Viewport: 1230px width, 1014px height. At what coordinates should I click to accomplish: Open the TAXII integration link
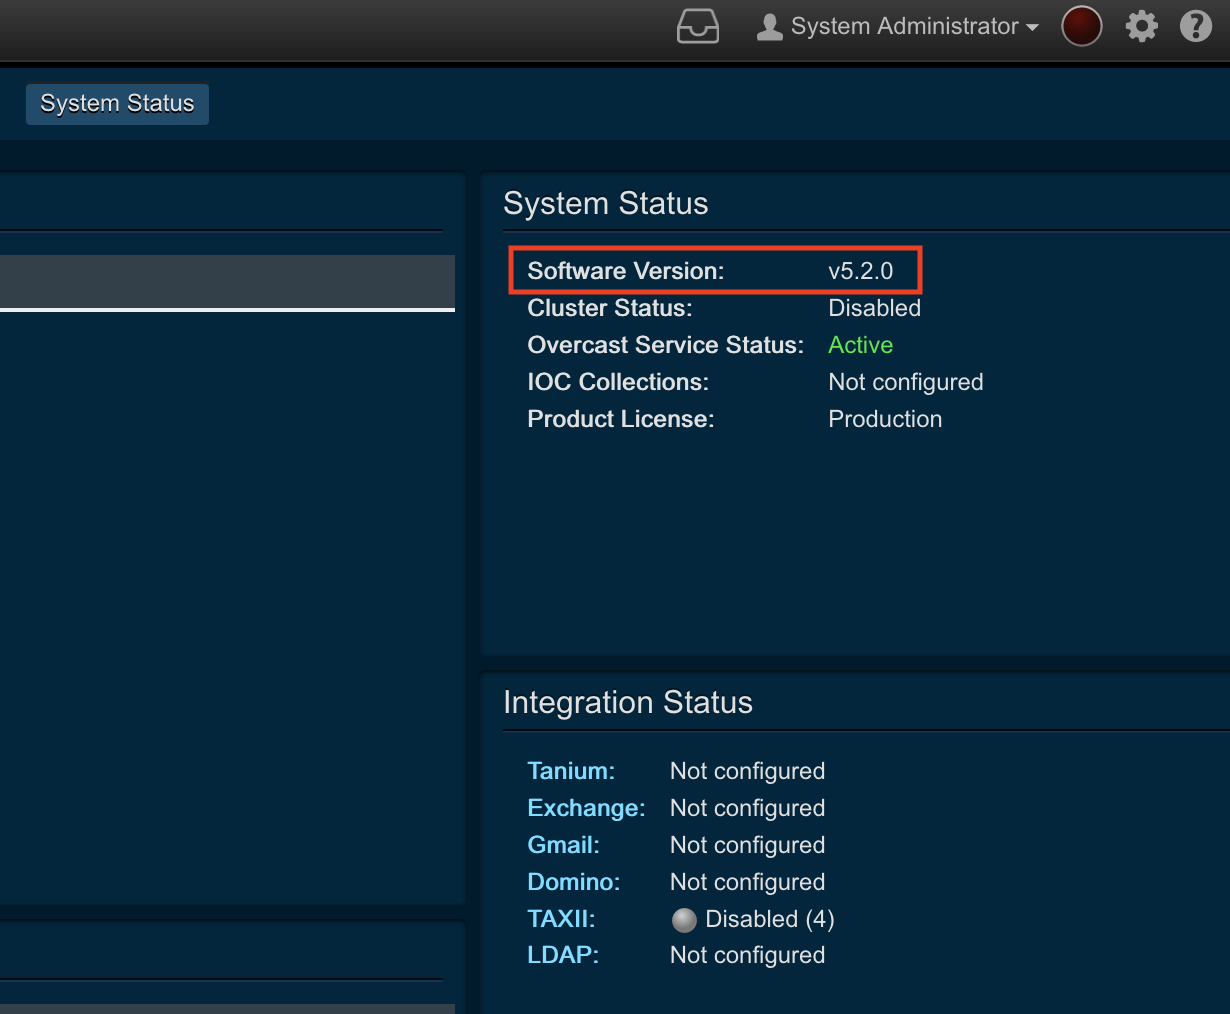click(561, 919)
